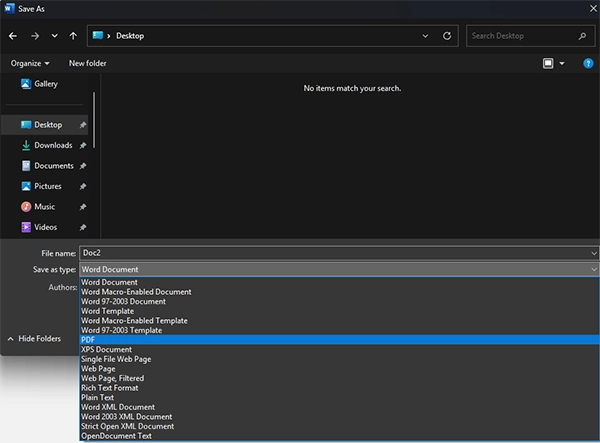Choose Word Document file type
Image resolution: width=600 pixels, height=443 pixels.
(339, 282)
